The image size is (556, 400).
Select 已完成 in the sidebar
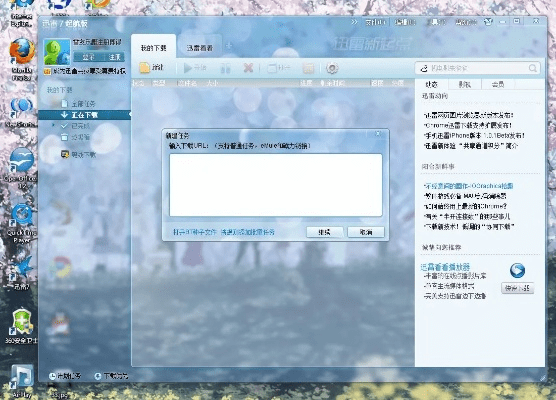coord(80,126)
